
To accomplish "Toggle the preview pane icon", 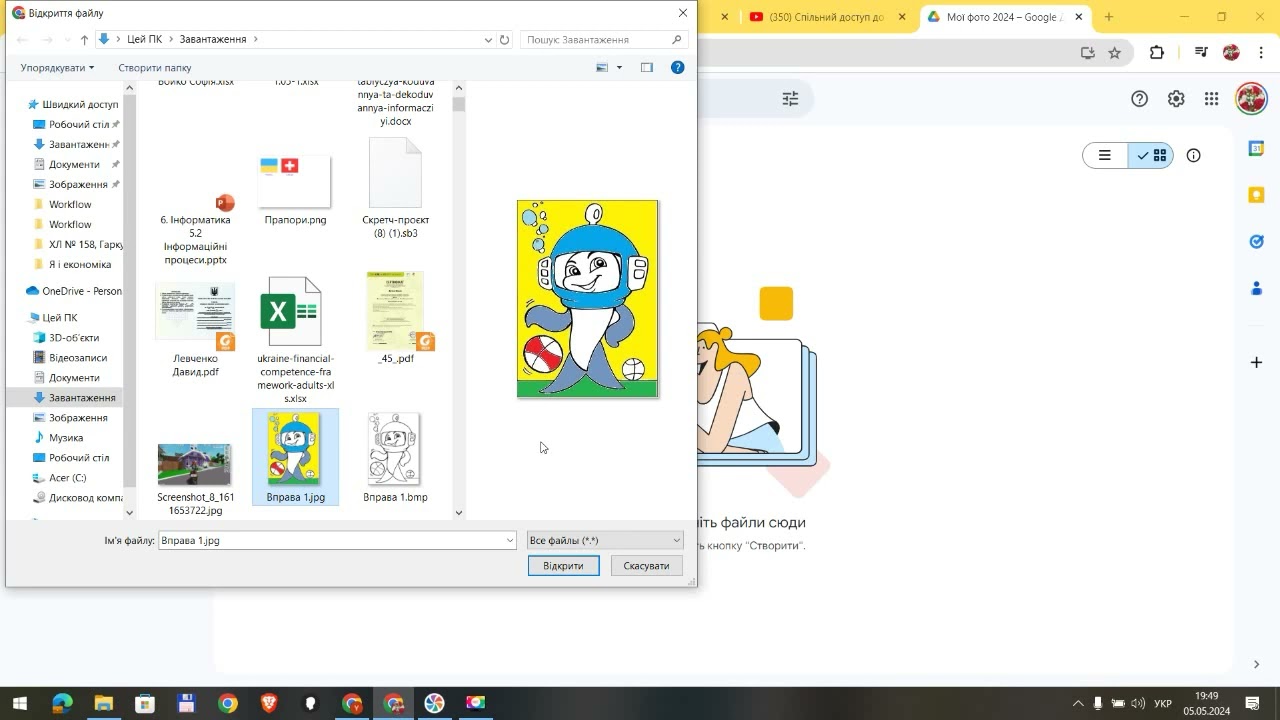I will click(x=647, y=68).
